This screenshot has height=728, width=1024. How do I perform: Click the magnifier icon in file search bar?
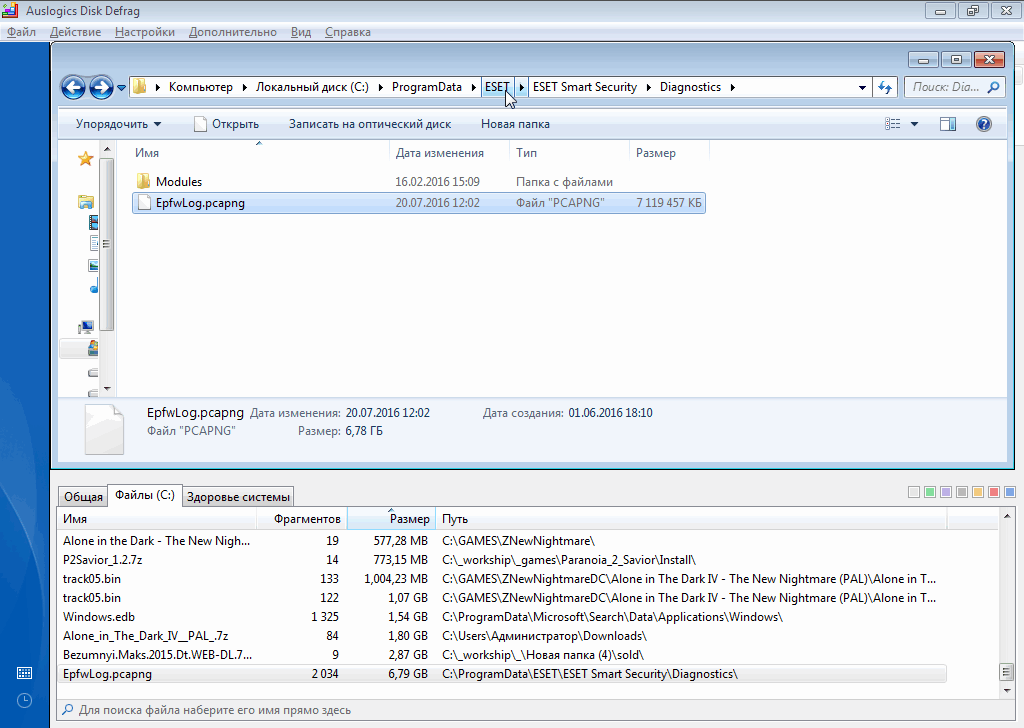68,710
